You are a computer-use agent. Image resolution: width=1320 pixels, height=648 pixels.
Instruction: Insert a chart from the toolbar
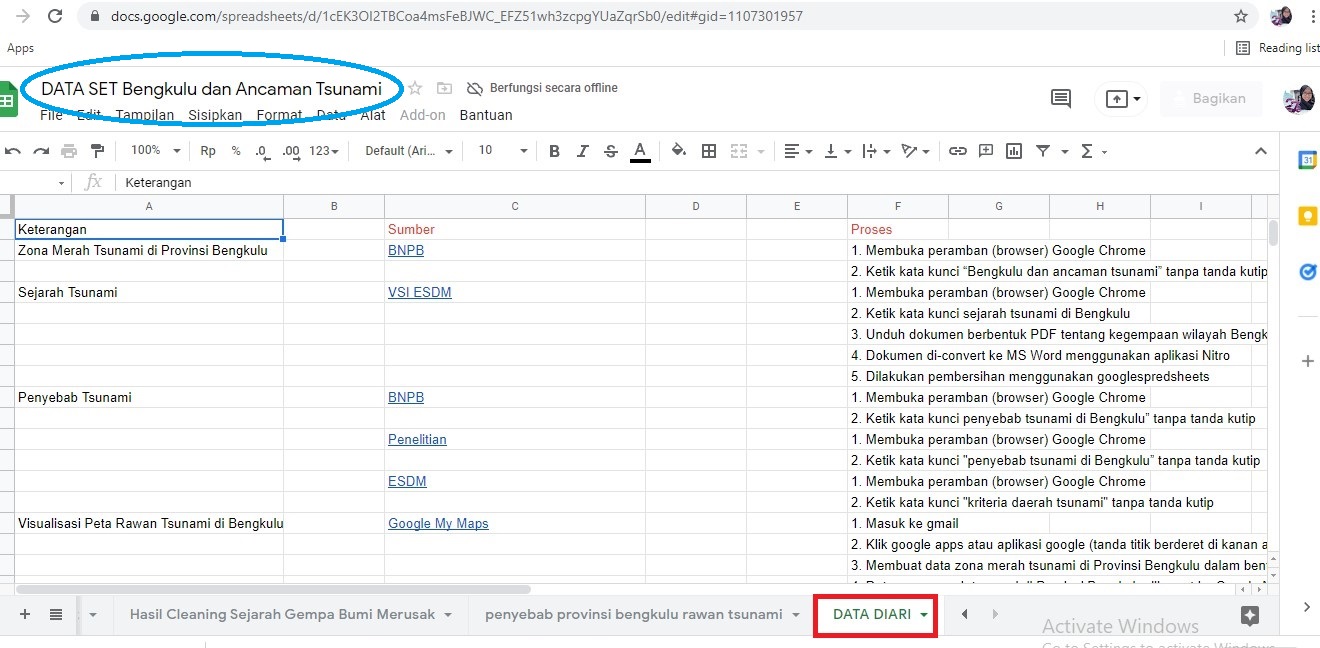pyautogui.click(x=1014, y=151)
